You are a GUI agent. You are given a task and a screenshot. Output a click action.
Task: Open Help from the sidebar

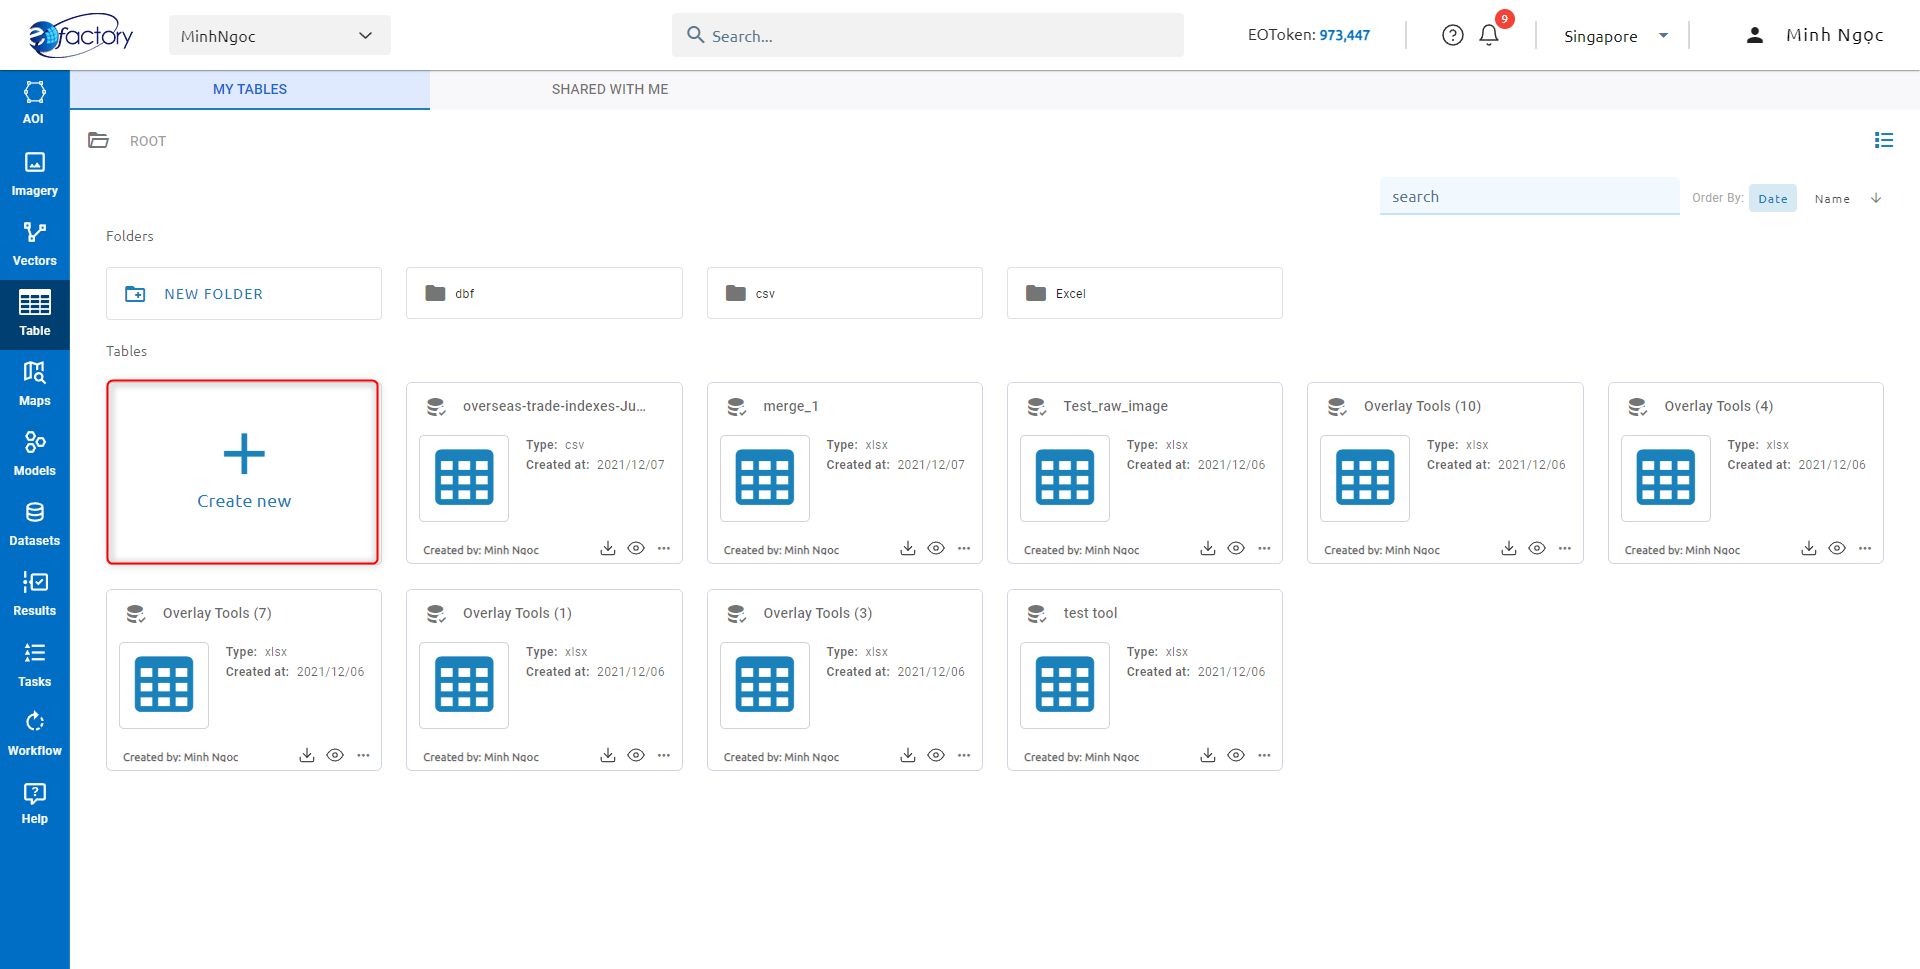34,803
